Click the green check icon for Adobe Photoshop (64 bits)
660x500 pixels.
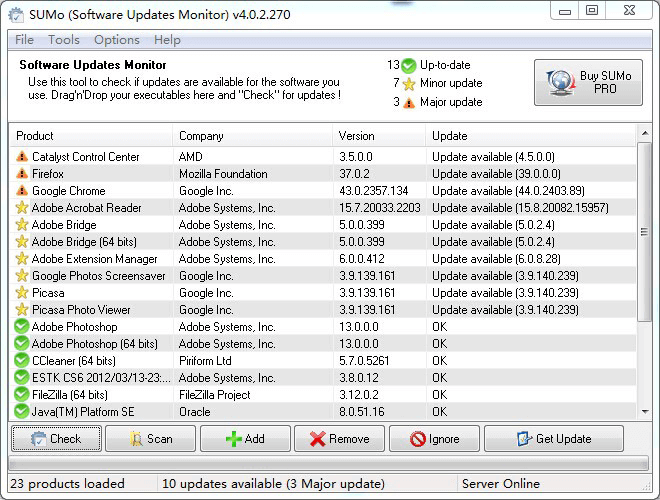(21, 343)
